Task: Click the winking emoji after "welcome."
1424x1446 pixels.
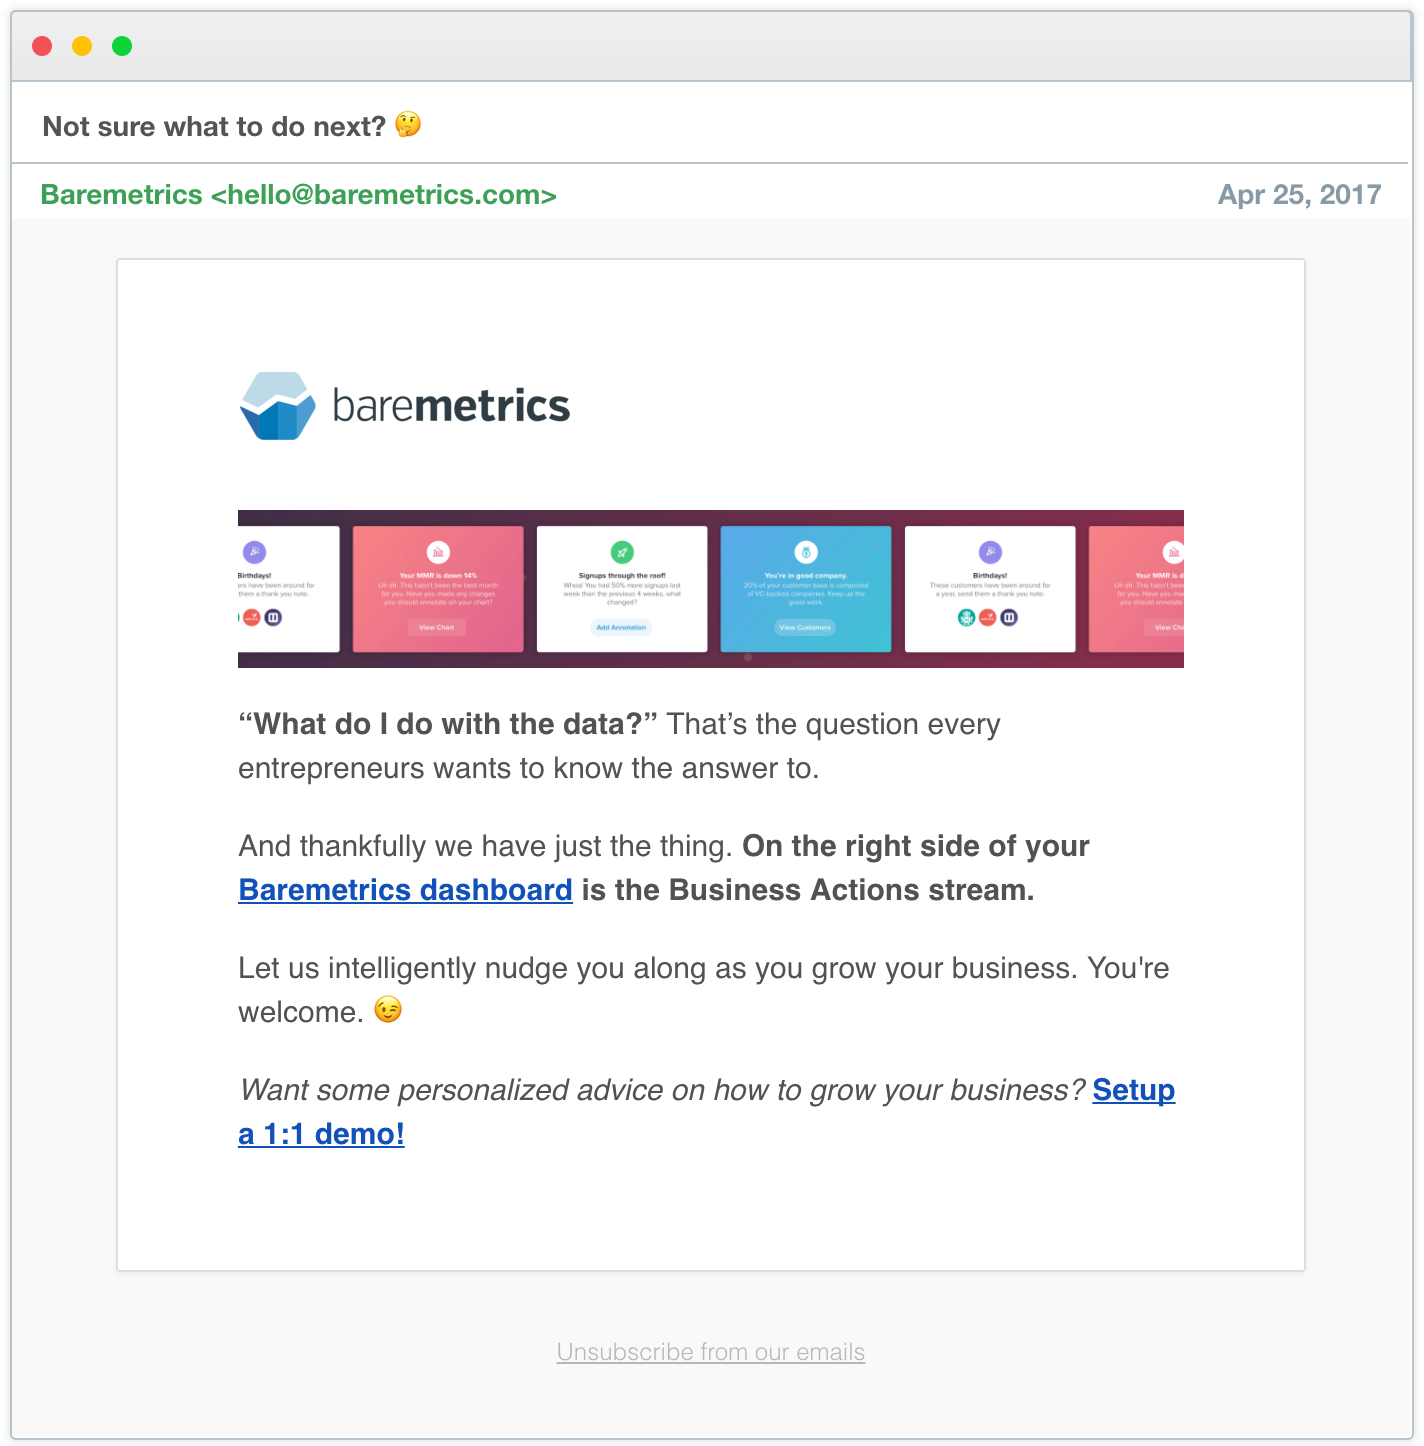Action: coord(388,1010)
